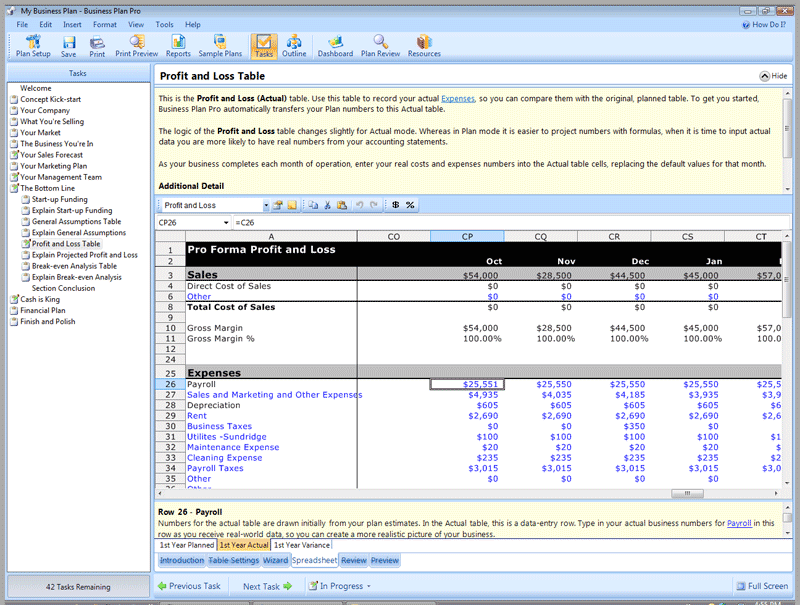Follow the Expenses link in instructions
Viewport: 800px width, 605px height.
point(458,99)
